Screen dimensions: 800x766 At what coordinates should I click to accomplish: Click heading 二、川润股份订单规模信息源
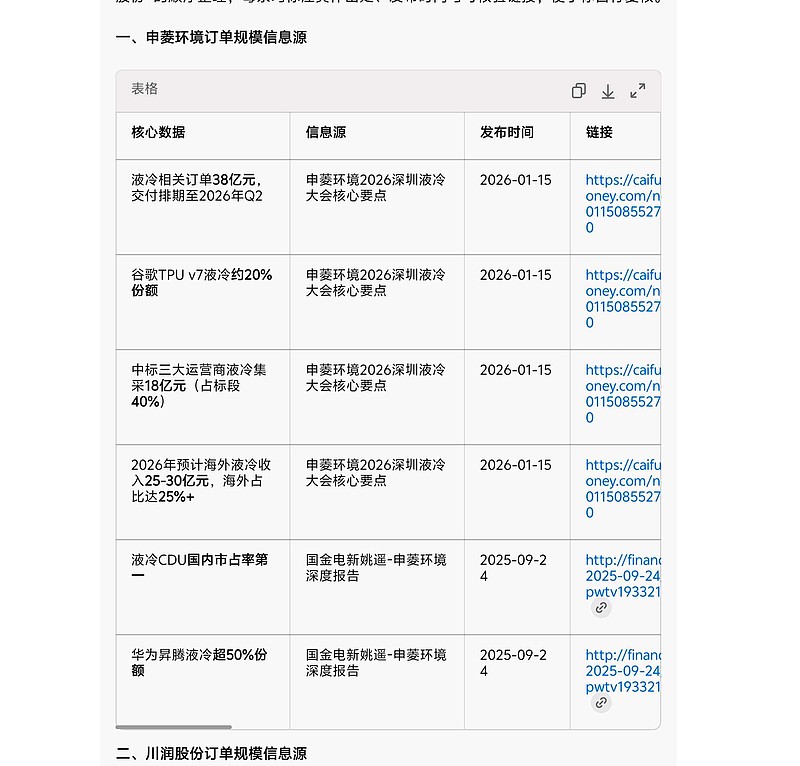(211, 753)
